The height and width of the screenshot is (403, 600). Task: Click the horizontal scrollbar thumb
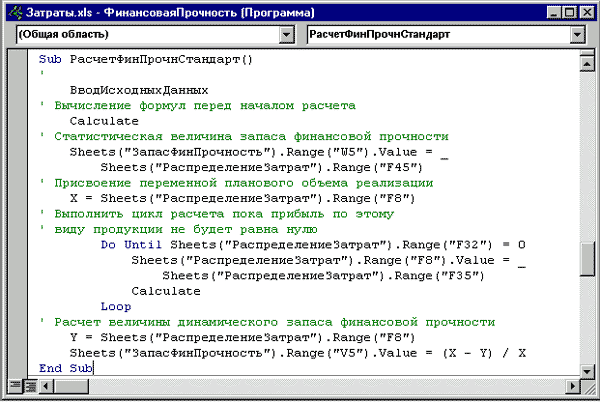coord(71,385)
